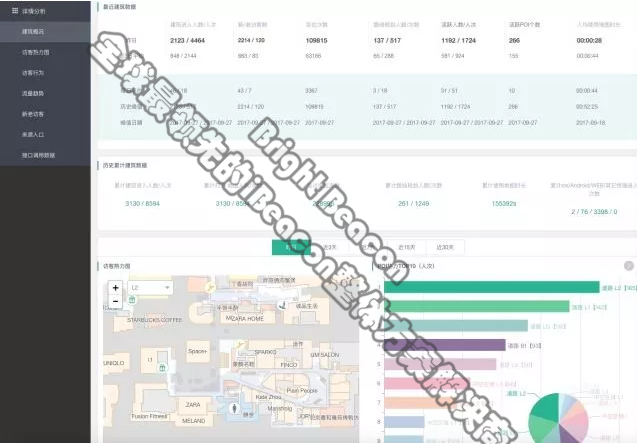Open 接口调用数据 in the sidebar
The width and height of the screenshot is (637, 444).
pos(45,155)
